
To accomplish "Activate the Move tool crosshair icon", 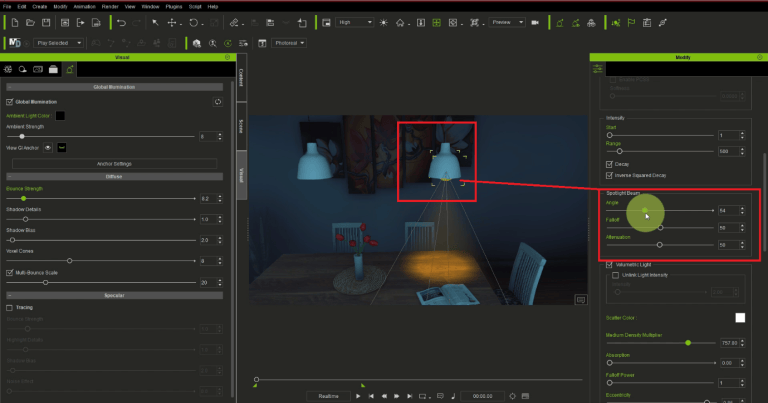I will [x=171, y=23].
